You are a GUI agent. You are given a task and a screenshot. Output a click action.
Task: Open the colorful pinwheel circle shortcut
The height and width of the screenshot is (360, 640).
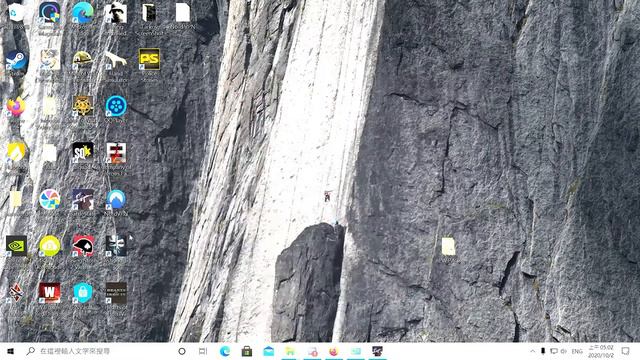click(50, 200)
